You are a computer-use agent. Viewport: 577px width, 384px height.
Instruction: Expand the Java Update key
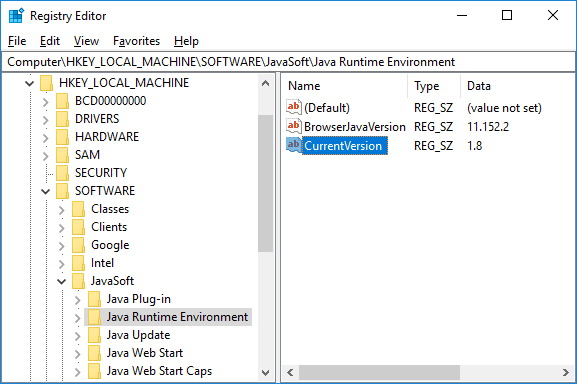77,336
